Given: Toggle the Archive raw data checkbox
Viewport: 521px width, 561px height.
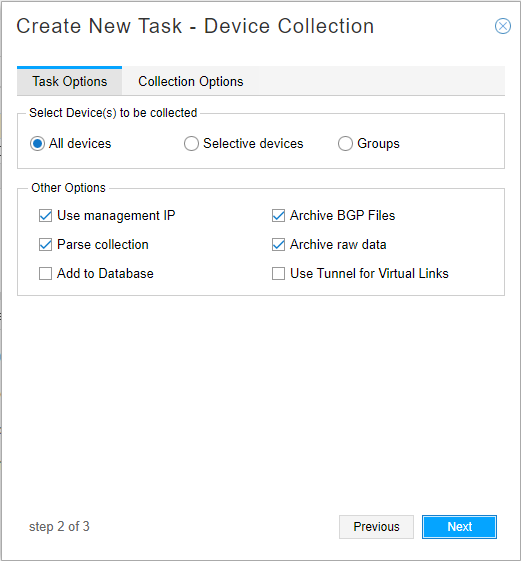Looking at the screenshot, I should [278, 244].
